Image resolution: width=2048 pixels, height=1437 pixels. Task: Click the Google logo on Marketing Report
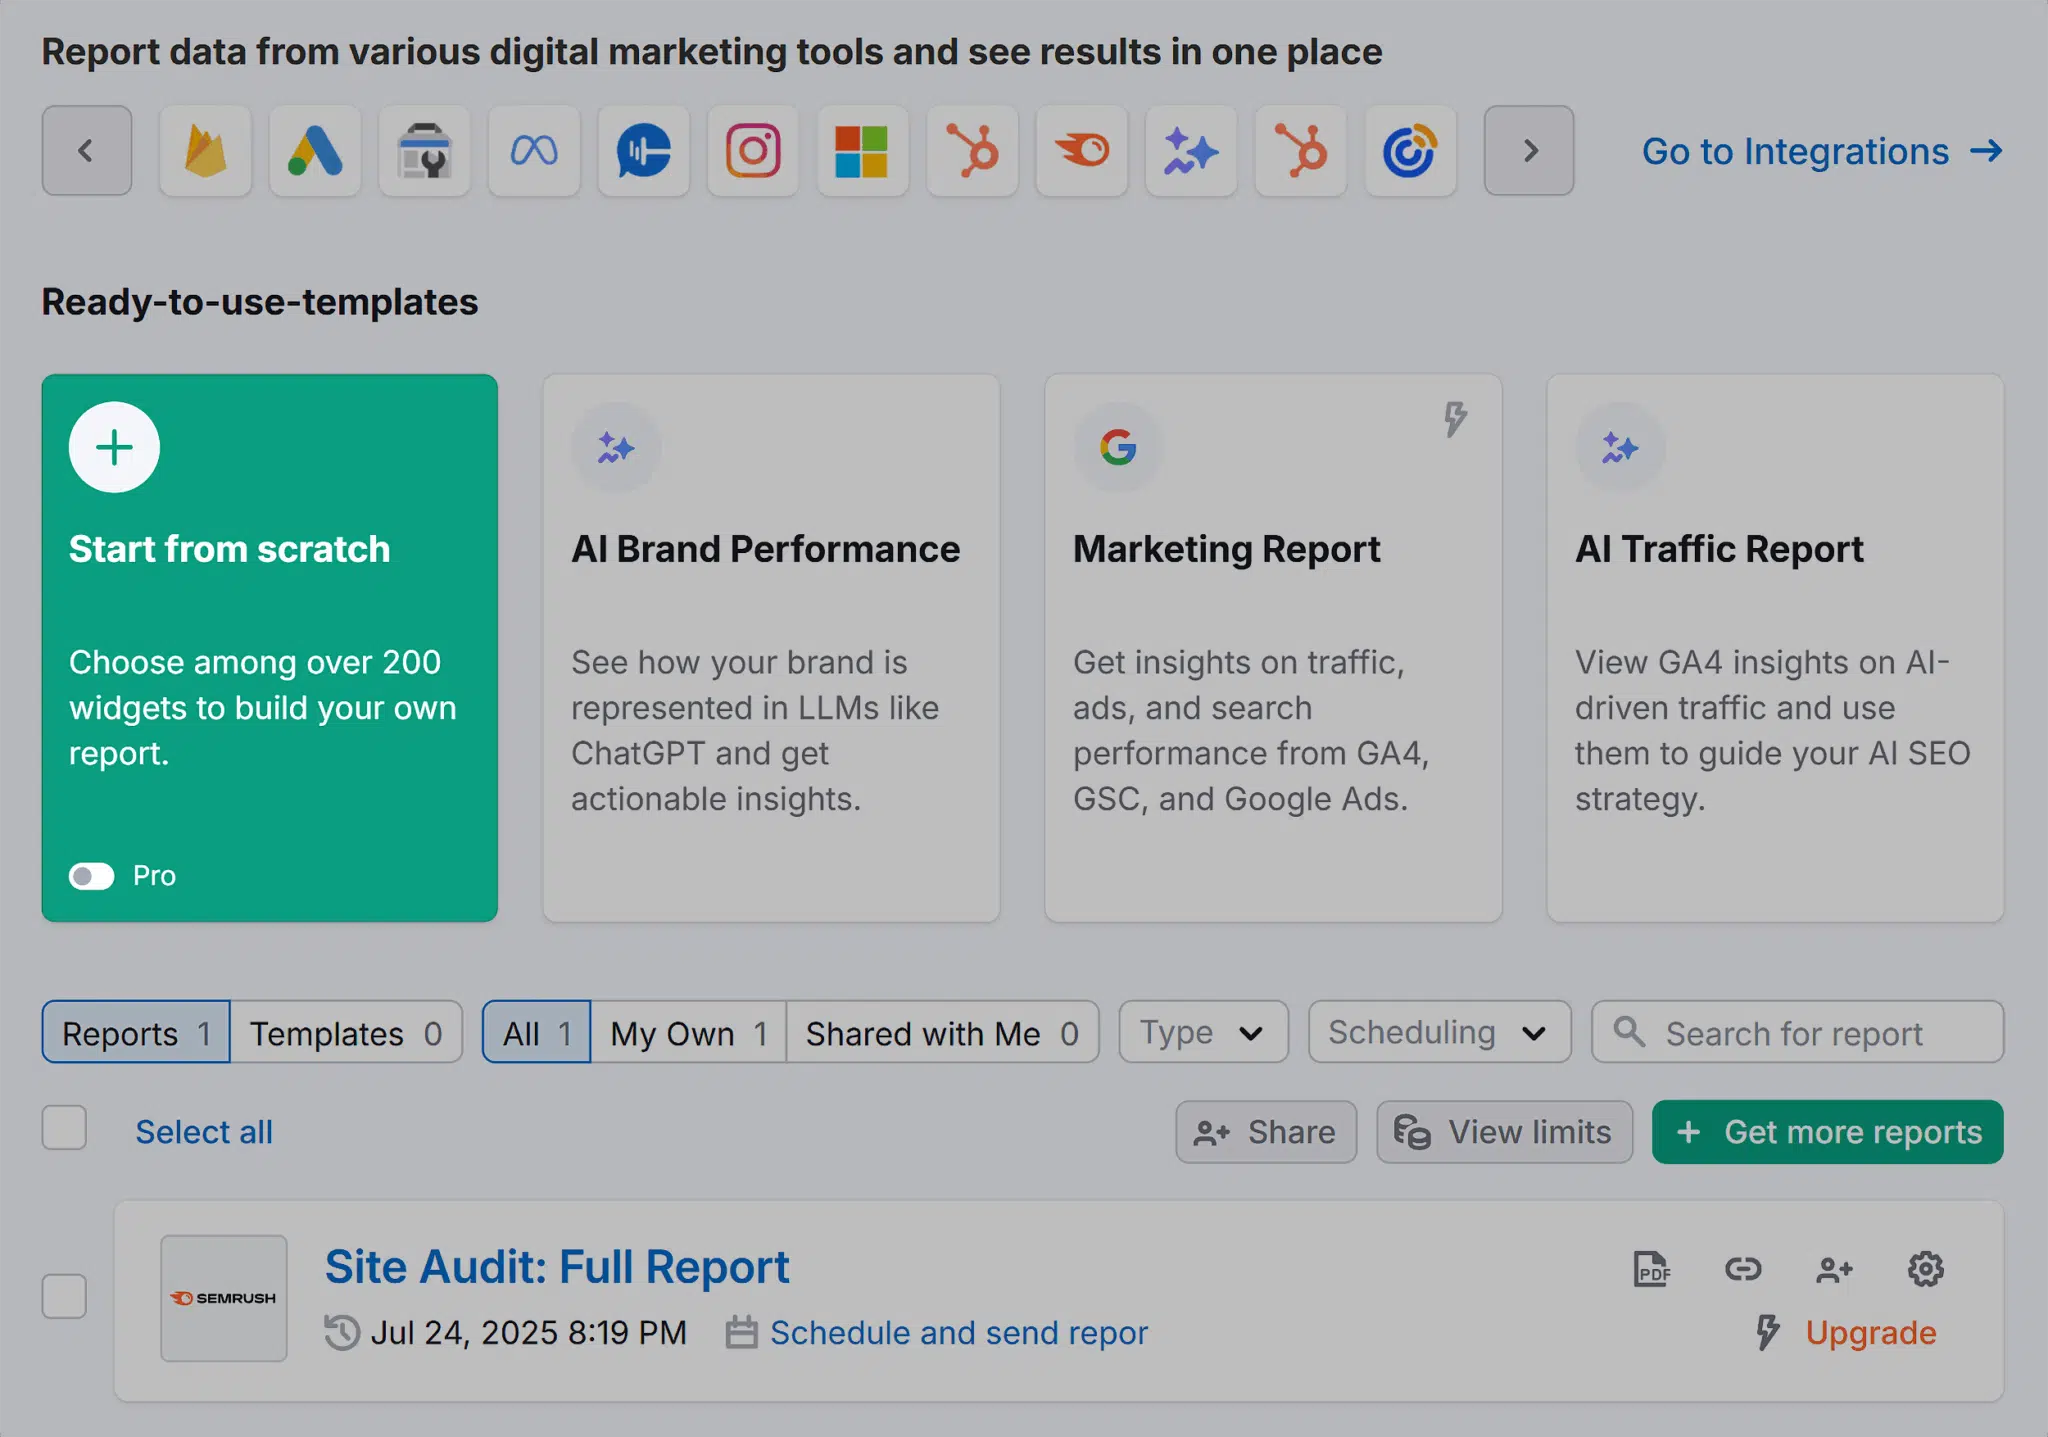click(1118, 447)
